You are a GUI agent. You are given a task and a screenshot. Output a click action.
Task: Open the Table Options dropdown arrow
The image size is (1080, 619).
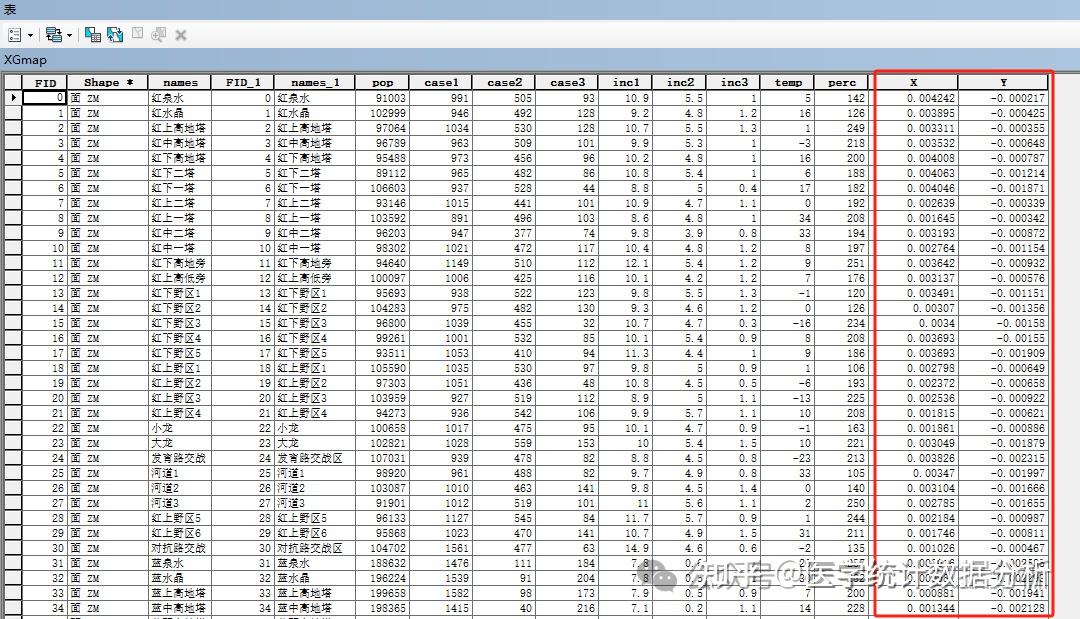[x=28, y=35]
